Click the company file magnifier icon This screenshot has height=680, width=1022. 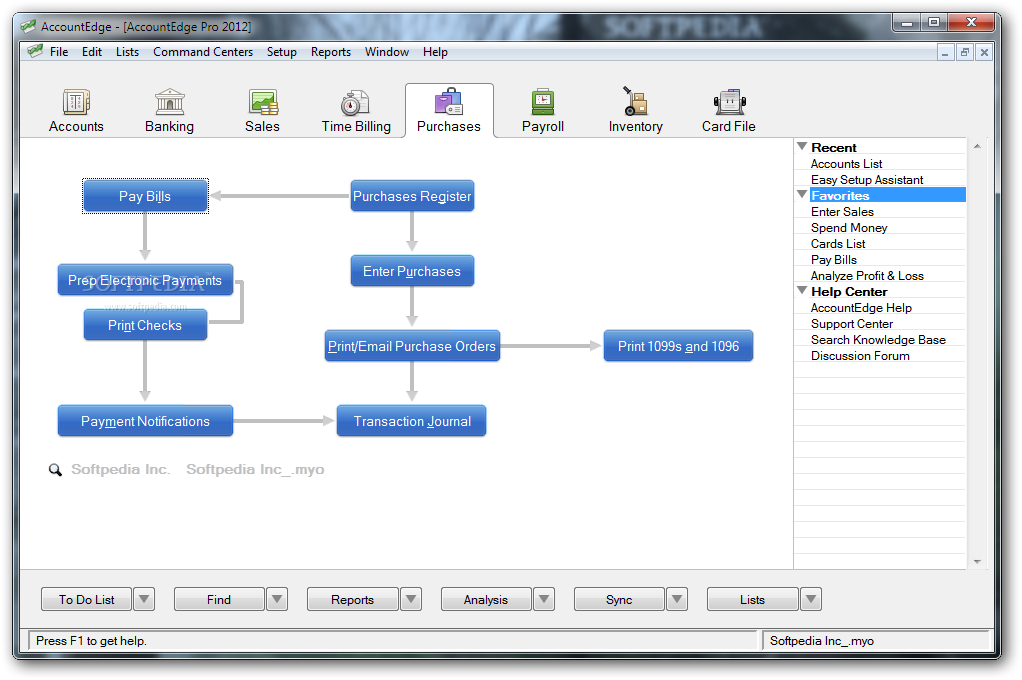coord(55,469)
